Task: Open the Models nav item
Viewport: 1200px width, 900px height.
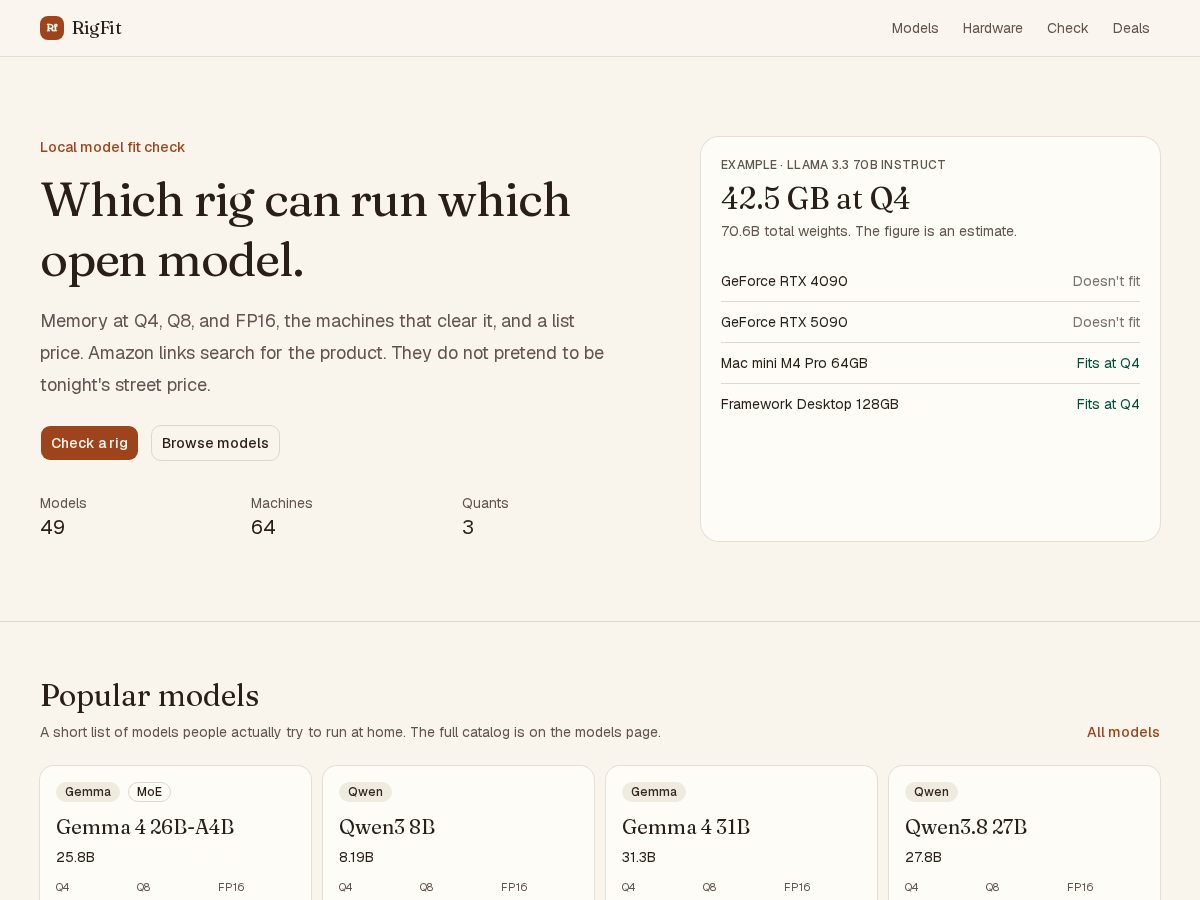Action: click(915, 28)
